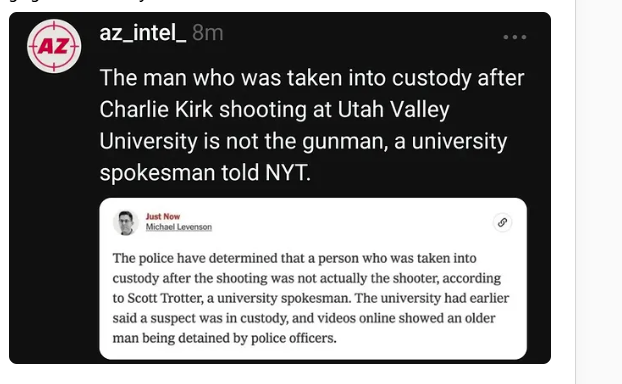The image size is (622, 384).
Task: Open the az_intel_ username profile link
Action: click(x=143, y=33)
